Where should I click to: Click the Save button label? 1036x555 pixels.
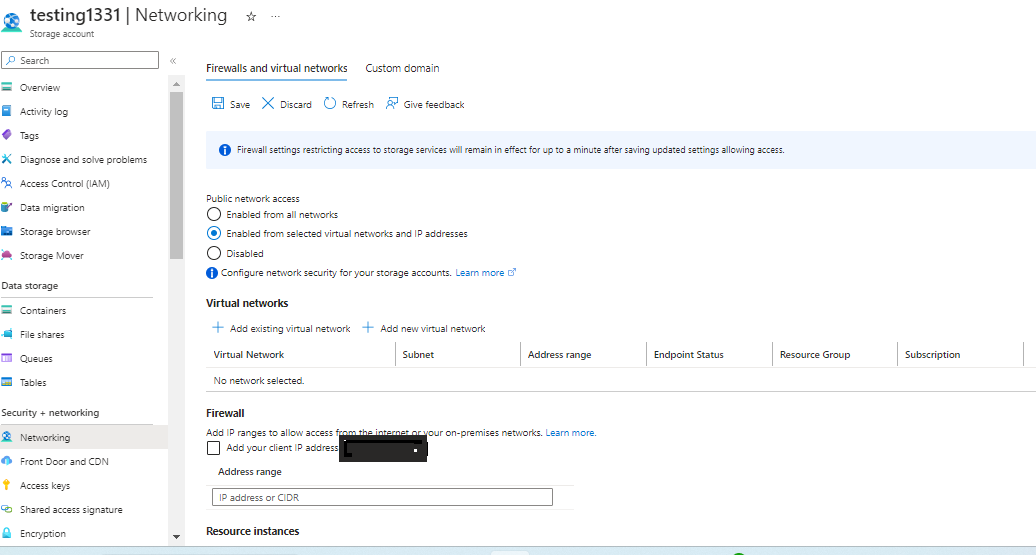240,104
